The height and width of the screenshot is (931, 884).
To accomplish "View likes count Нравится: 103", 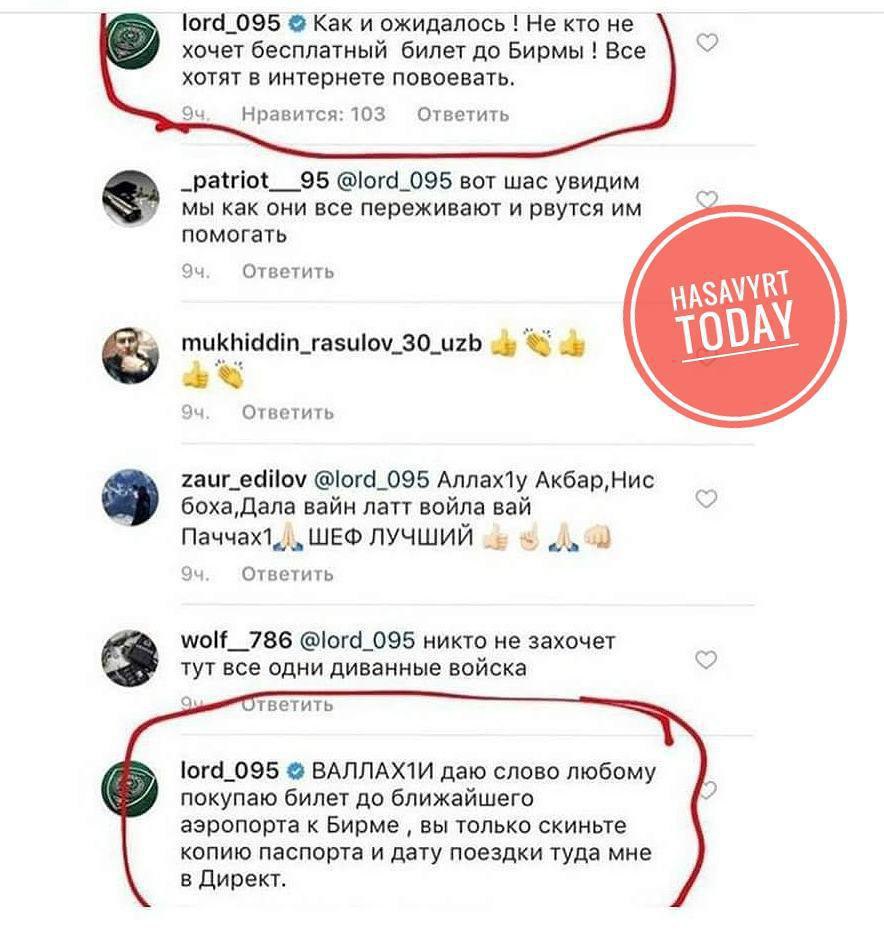I will (x=313, y=114).
